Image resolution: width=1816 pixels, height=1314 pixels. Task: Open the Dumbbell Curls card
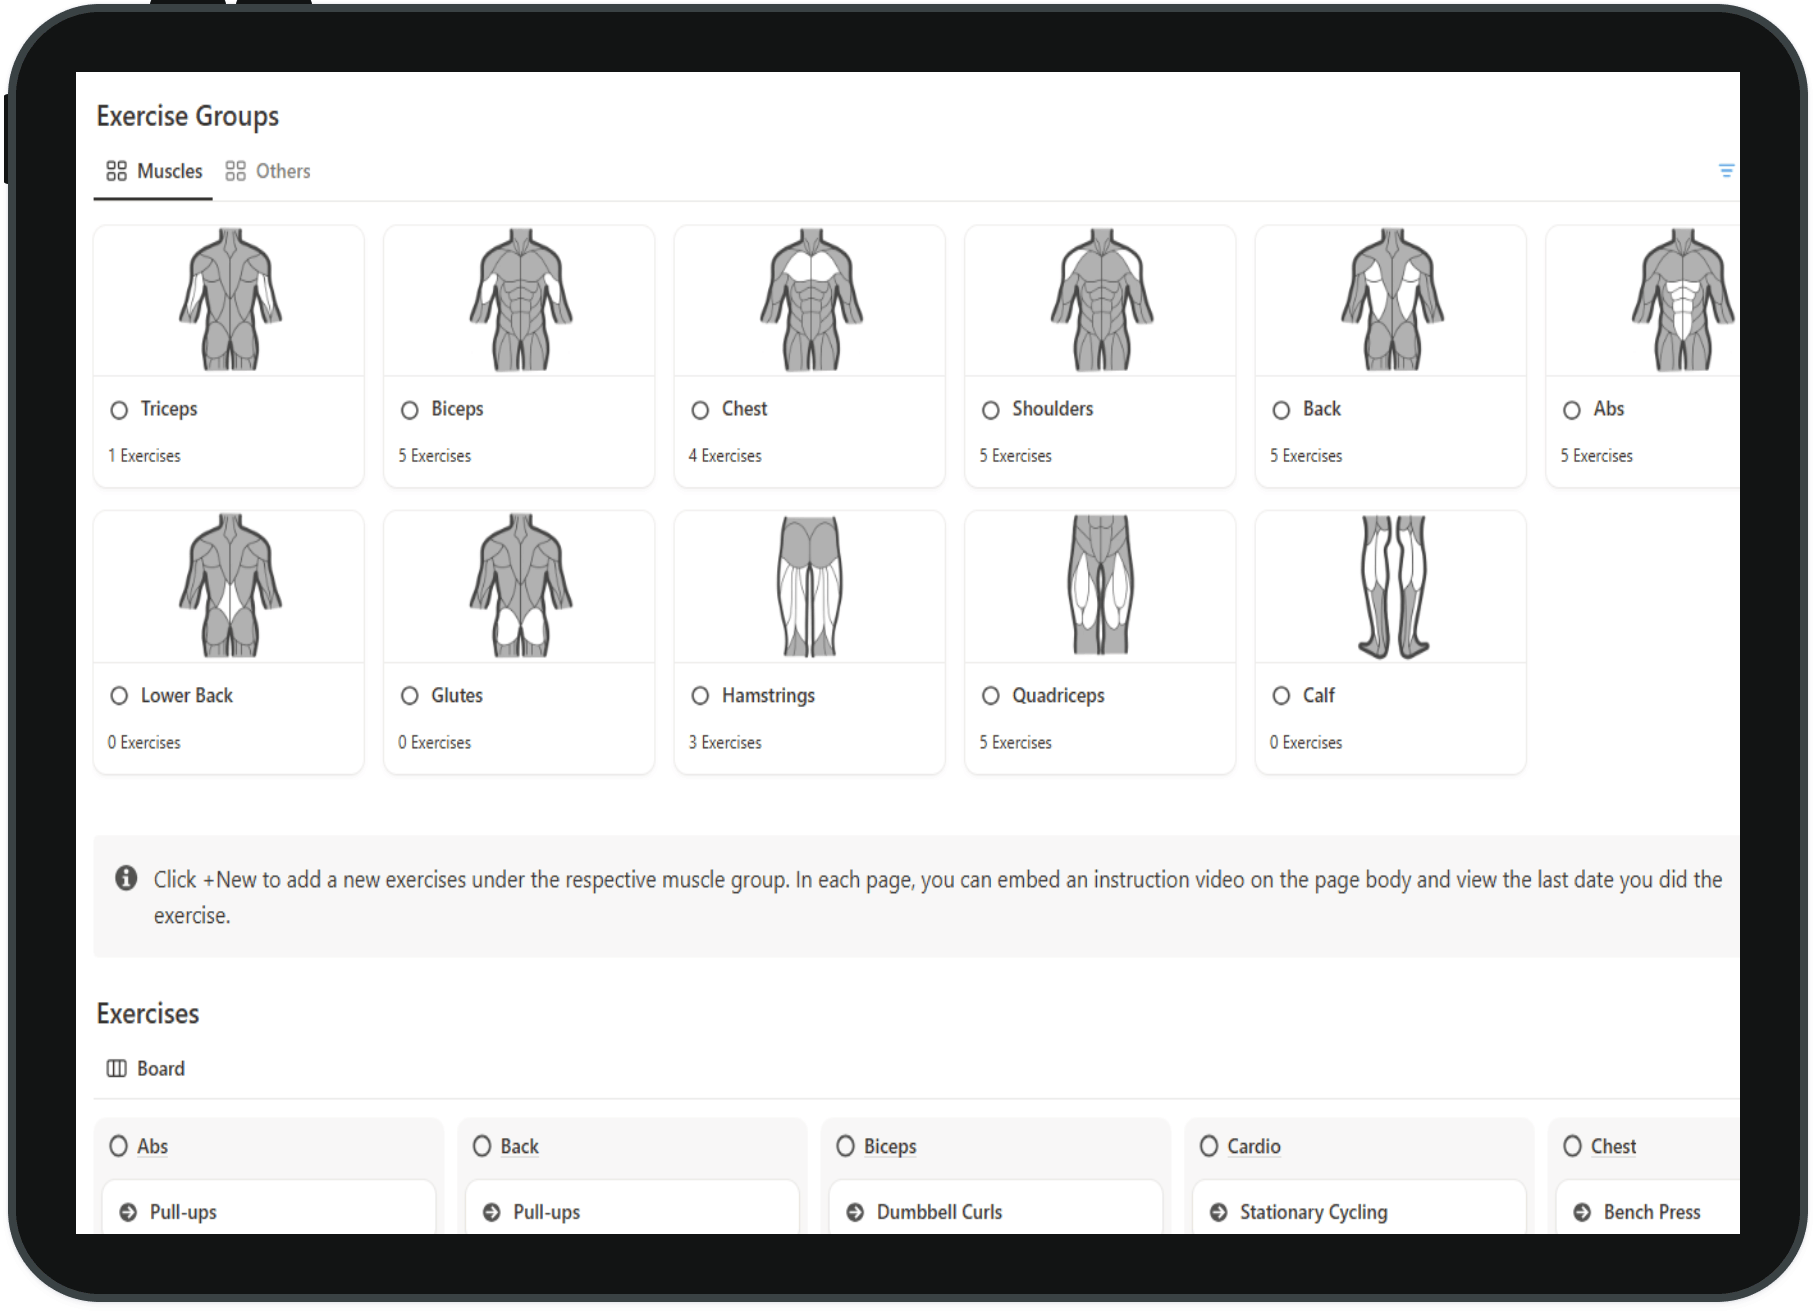click(x=996, y=1208)
